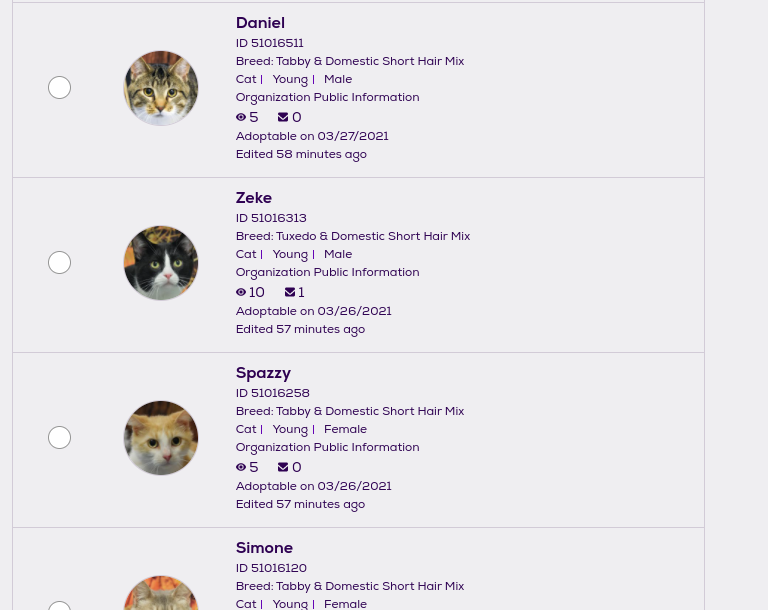Select the radio button for Simone
Viewport: 768px width, 610px height.
(60, 606)
